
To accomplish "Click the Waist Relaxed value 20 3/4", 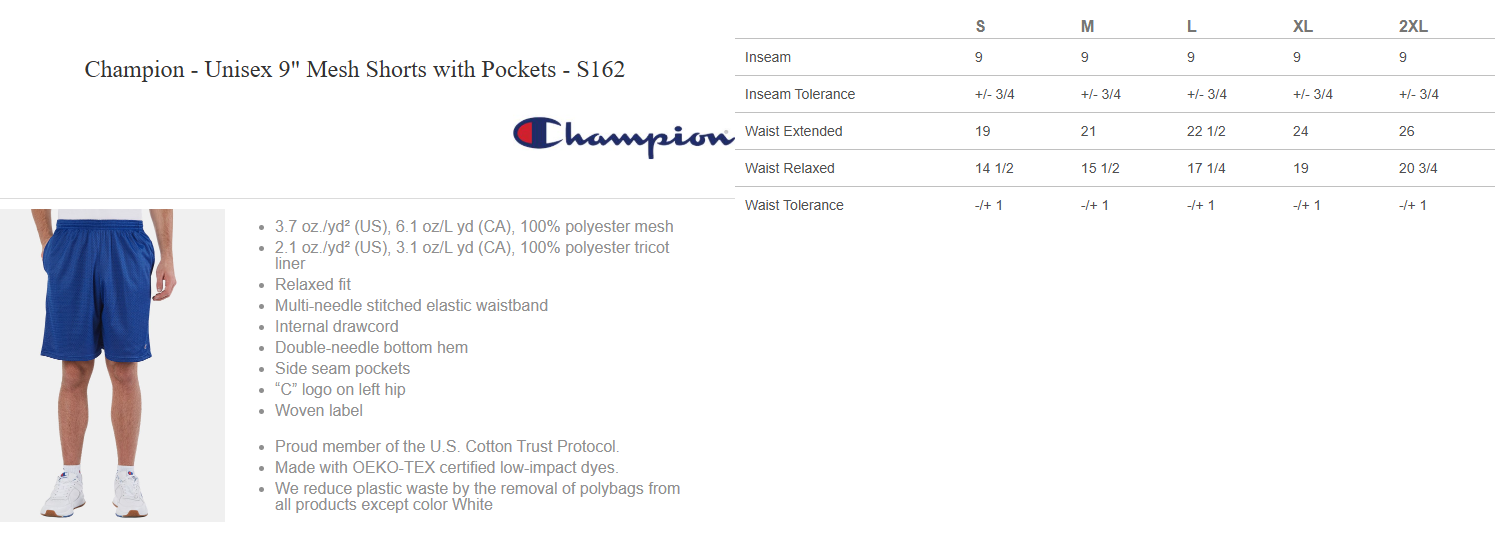I will (x=1418, y=169).
